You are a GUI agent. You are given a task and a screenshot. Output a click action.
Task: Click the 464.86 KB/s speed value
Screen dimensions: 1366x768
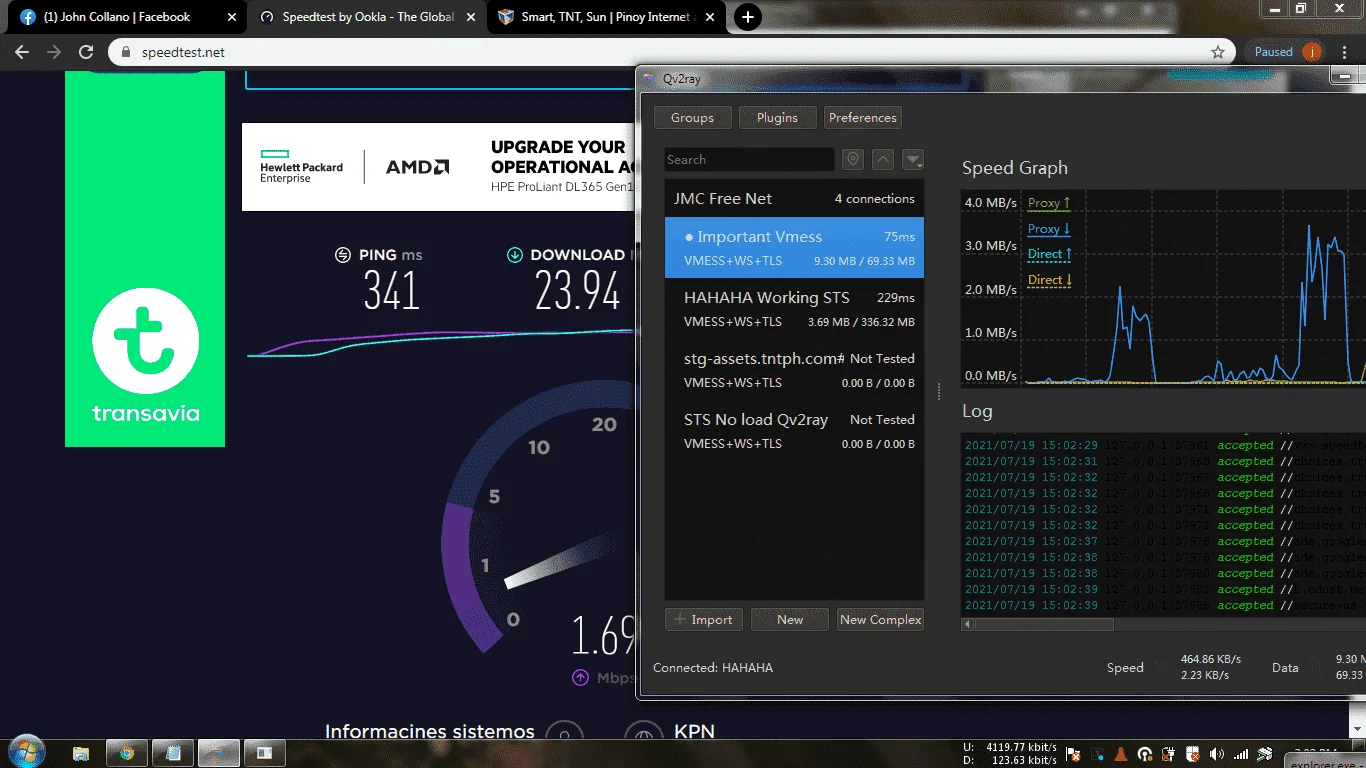(x=1211, y=659)
